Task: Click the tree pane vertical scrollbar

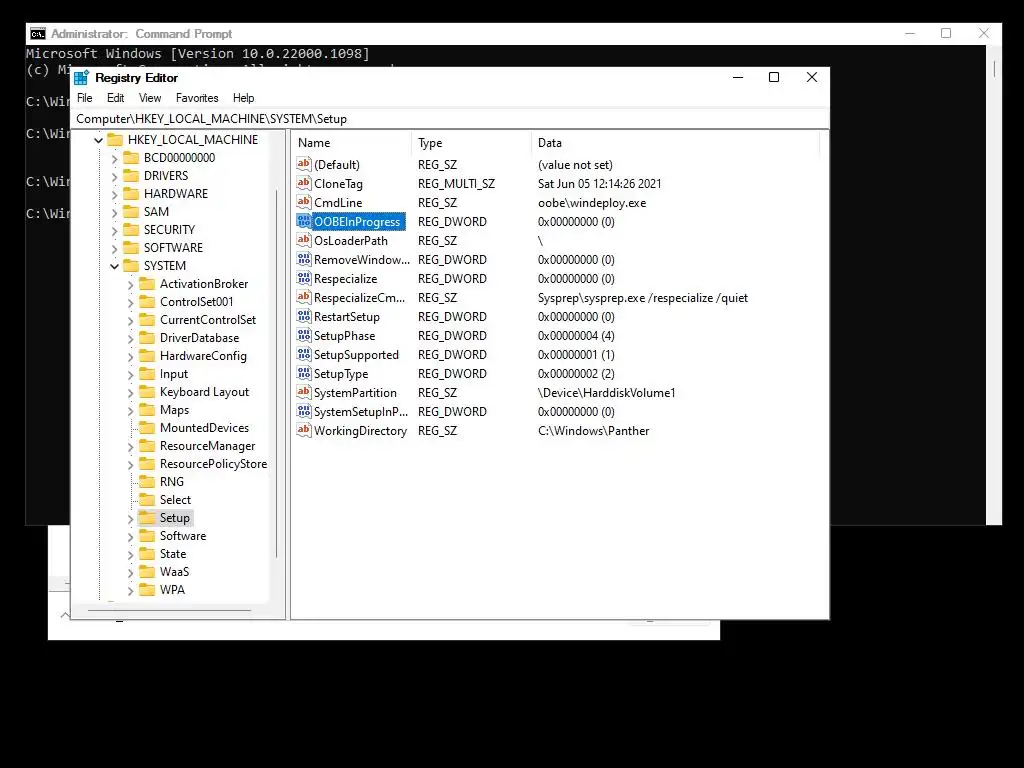Action: pyautogui.click(x=277, y=372)
